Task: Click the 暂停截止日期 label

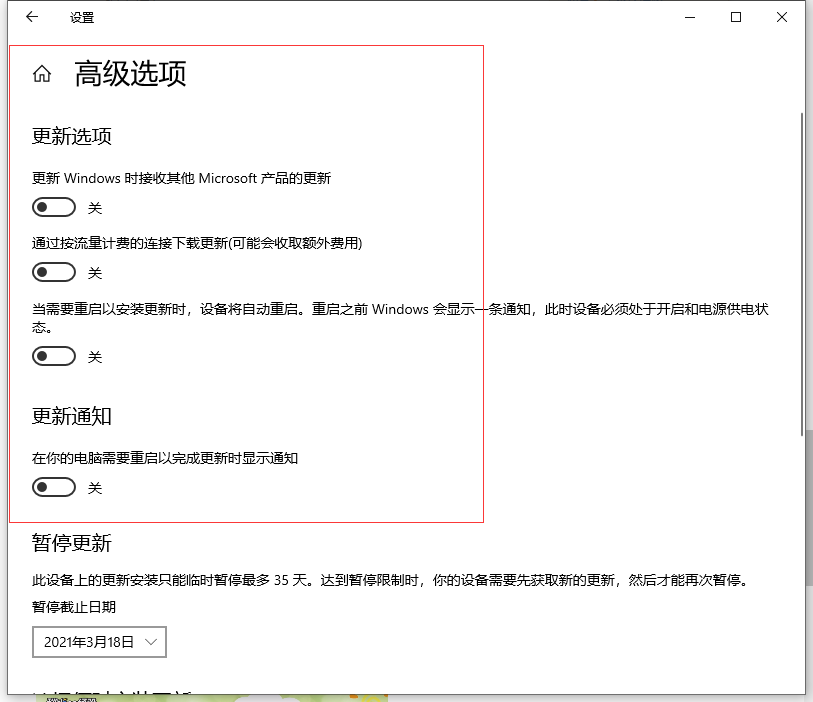Action: (74, 606)
